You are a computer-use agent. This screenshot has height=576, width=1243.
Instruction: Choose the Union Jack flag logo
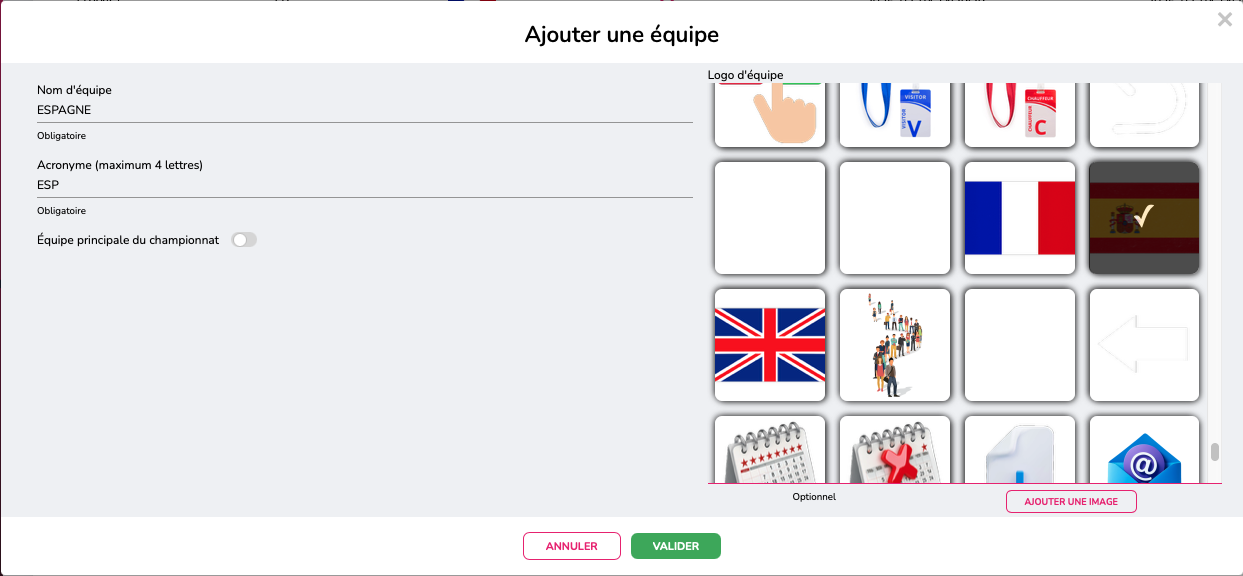(x=770, y=345)
